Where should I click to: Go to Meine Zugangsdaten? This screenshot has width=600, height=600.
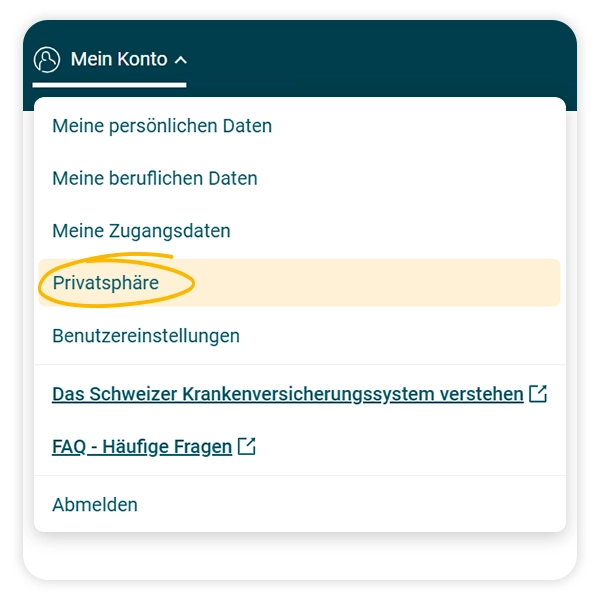click(141, 231)
